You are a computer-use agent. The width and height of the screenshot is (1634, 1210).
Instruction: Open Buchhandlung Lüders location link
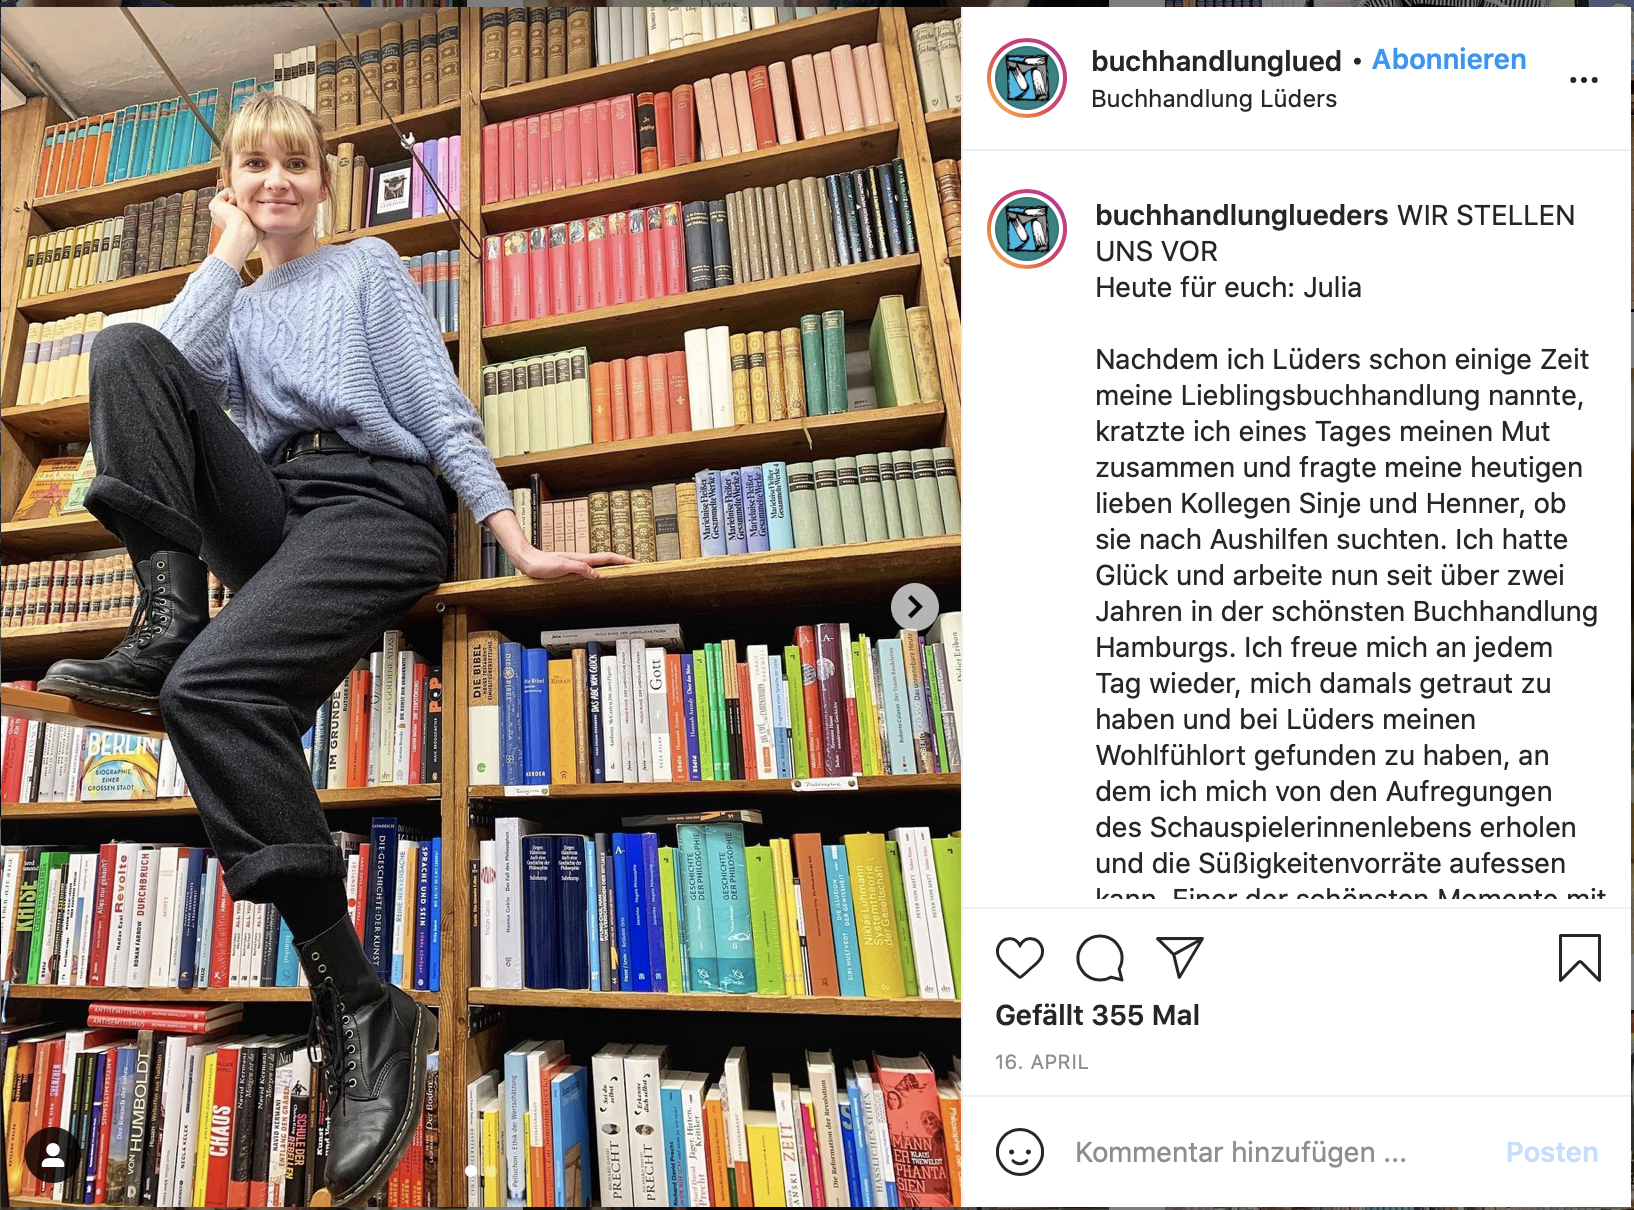[1214, 99]
